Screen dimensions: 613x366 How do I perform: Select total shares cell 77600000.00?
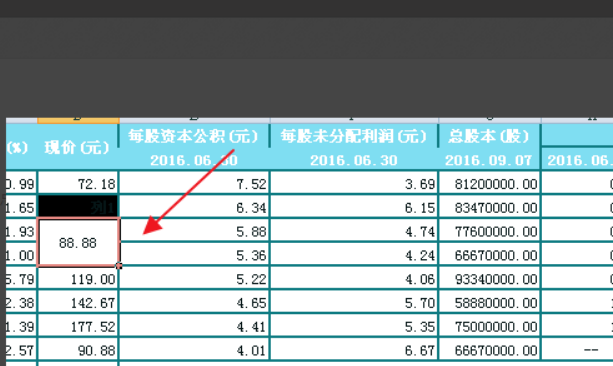click(489, 231)
